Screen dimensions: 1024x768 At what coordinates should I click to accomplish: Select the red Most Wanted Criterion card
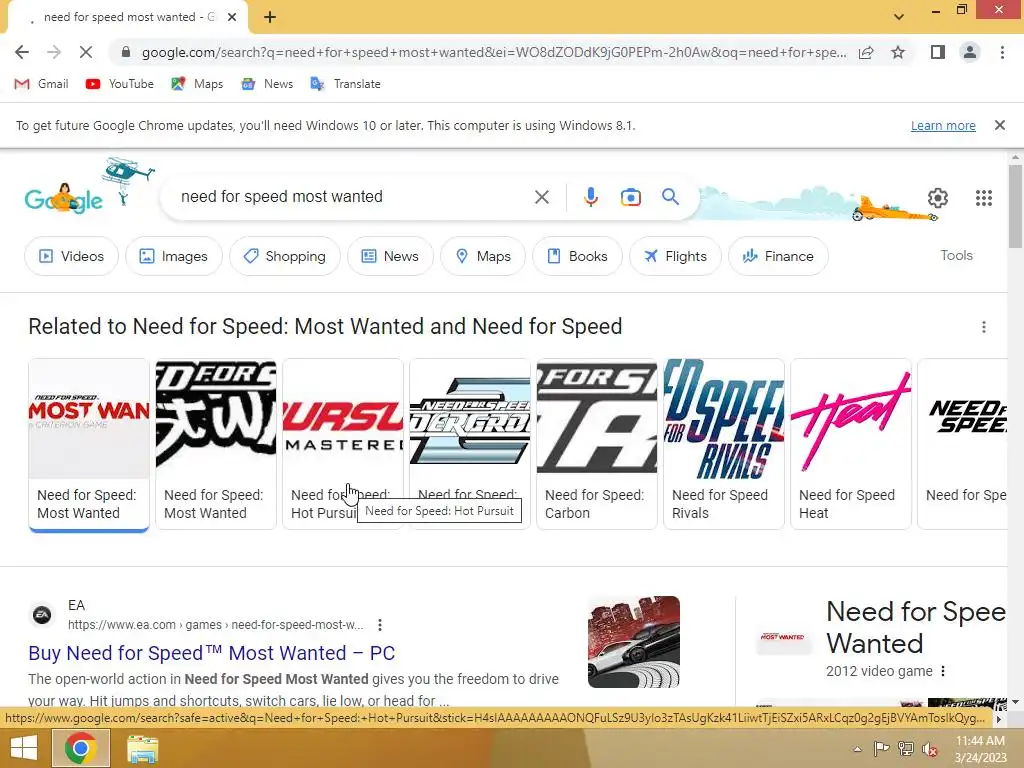point(89,444)
